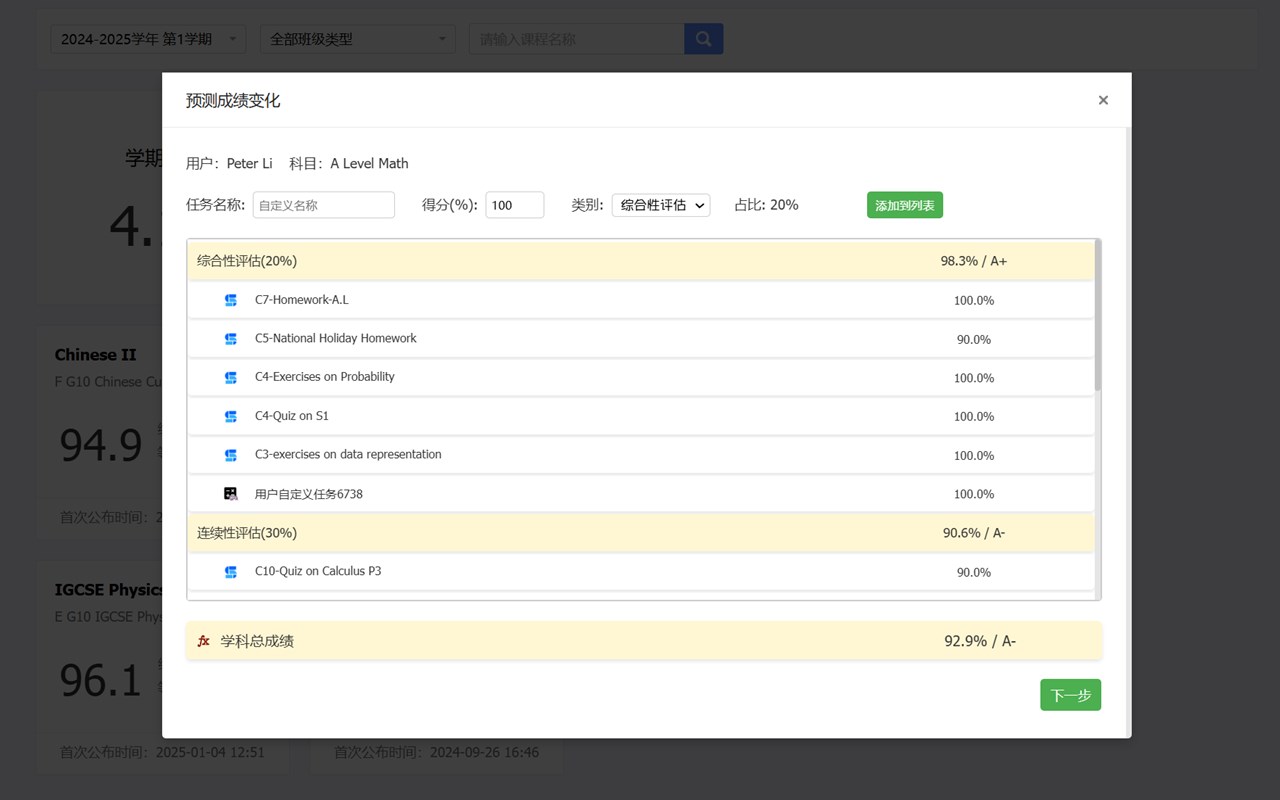Click the 用户: Peter Li text
This screenshot has width=1280, height=800.
click(229, 163)
